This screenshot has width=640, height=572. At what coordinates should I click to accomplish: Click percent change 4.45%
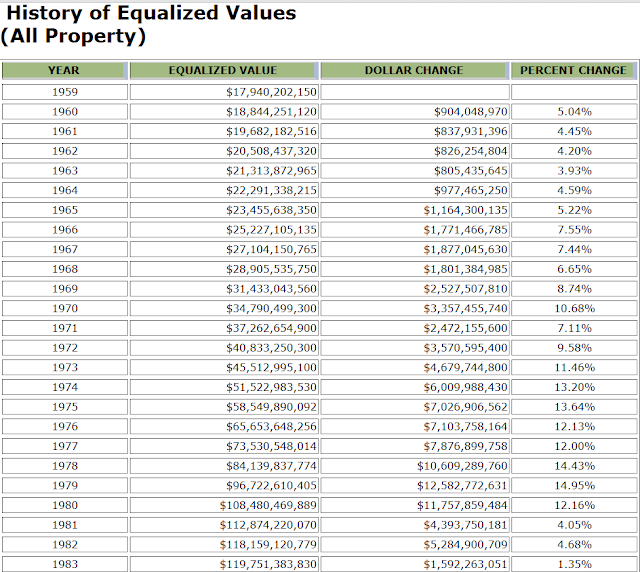(x=574, y=131)
